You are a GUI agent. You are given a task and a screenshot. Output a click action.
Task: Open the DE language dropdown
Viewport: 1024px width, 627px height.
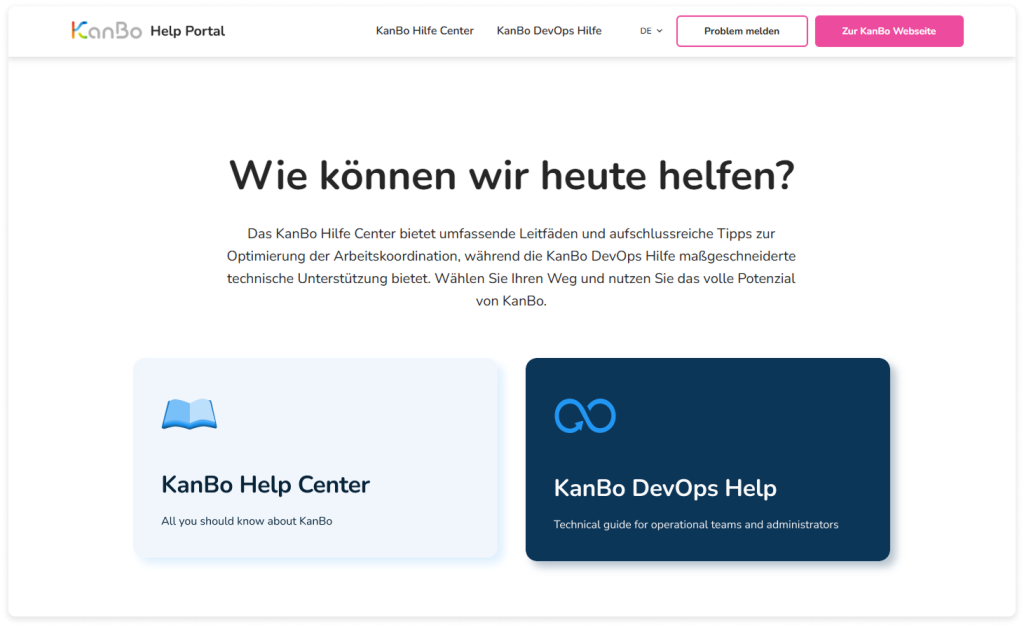coord(651,31)
